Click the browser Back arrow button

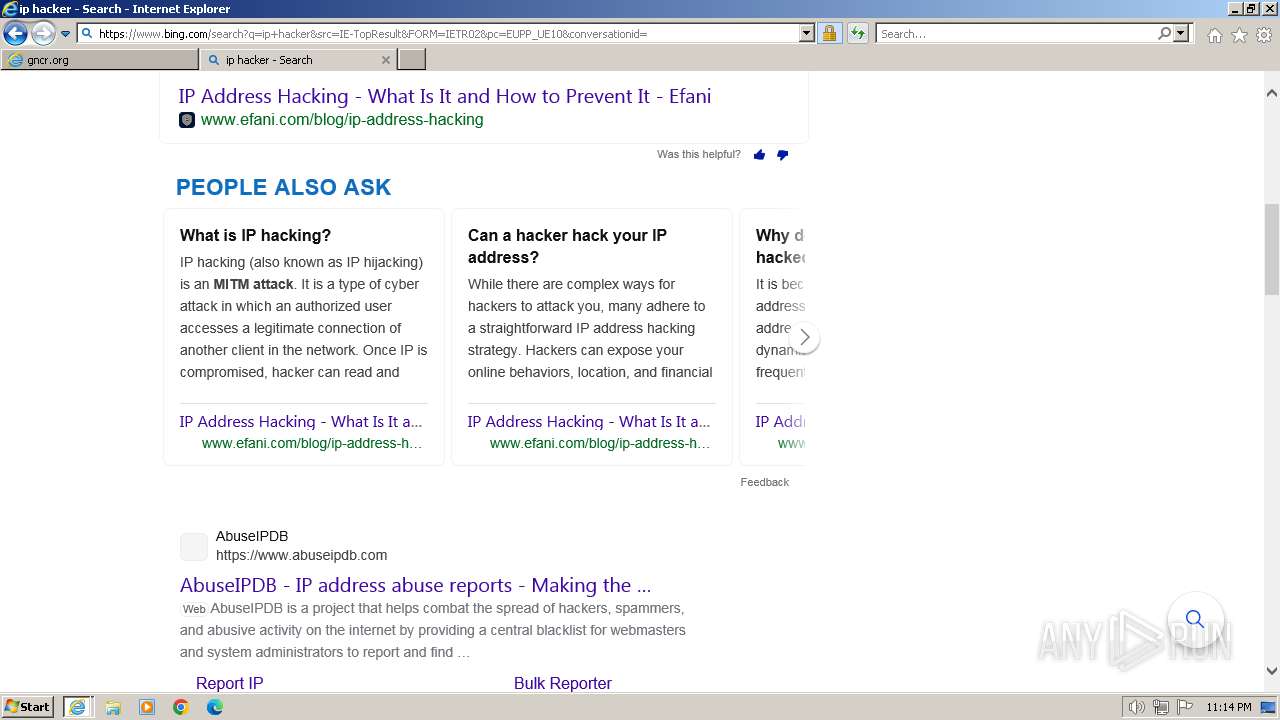point(15,34)
